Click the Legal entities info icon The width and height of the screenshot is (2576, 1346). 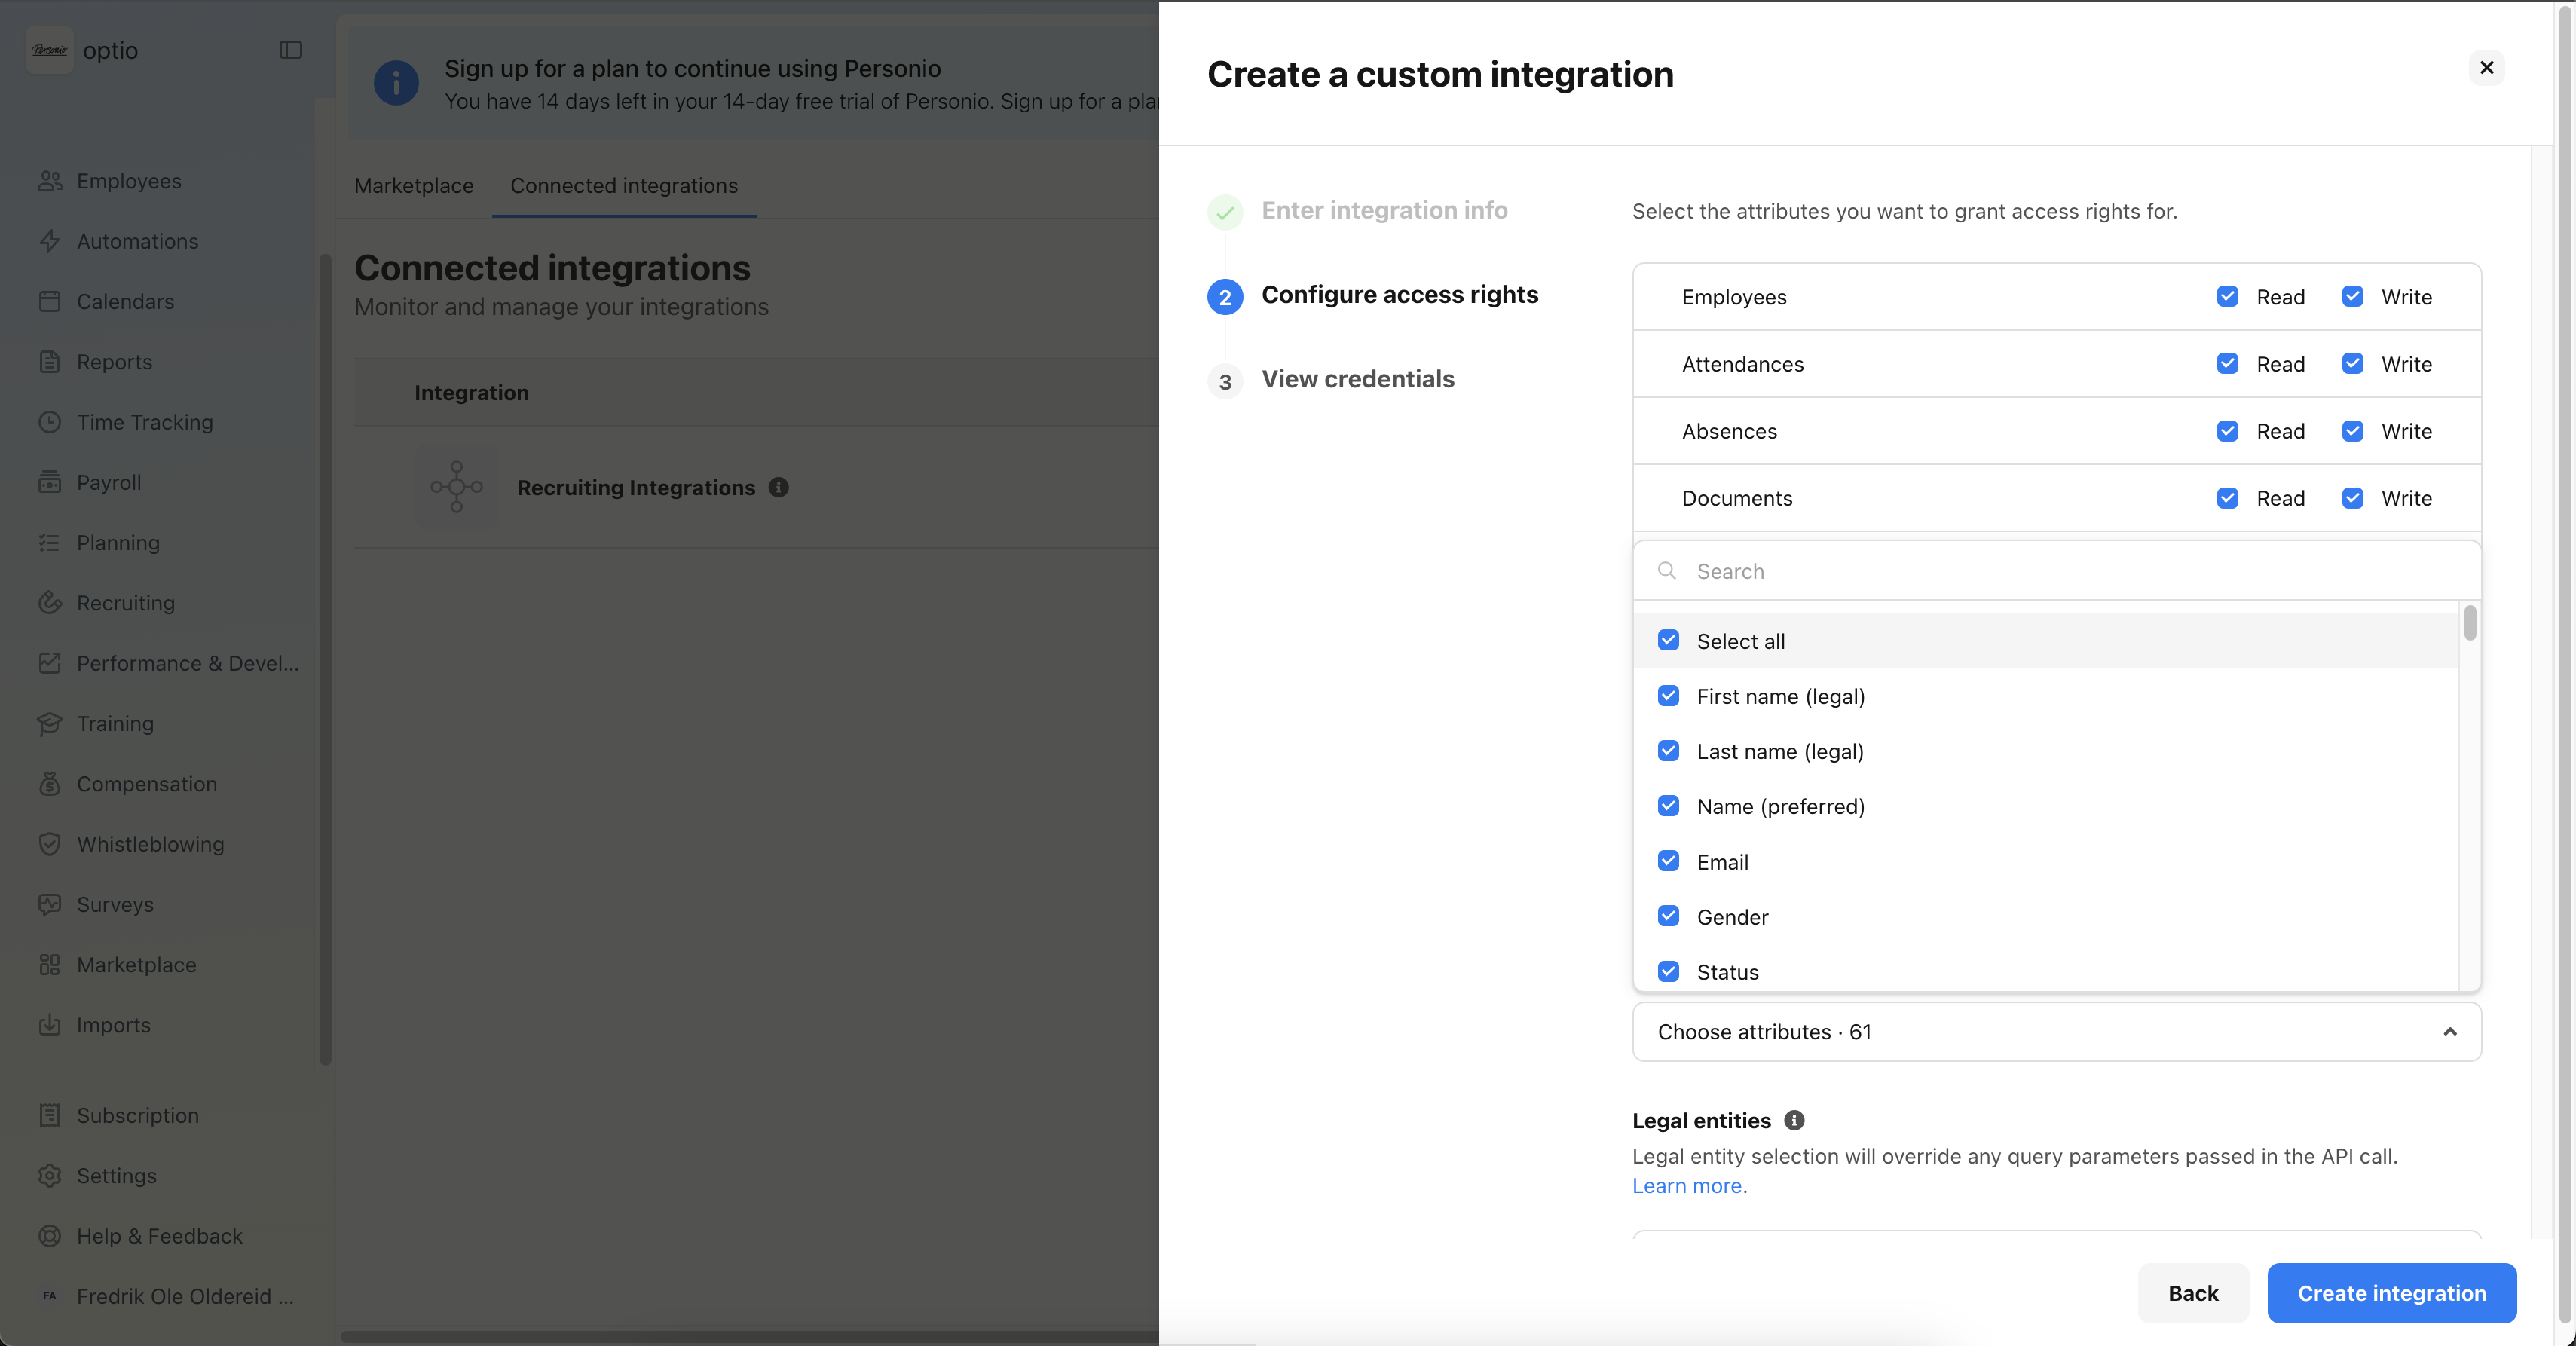1794,1120
